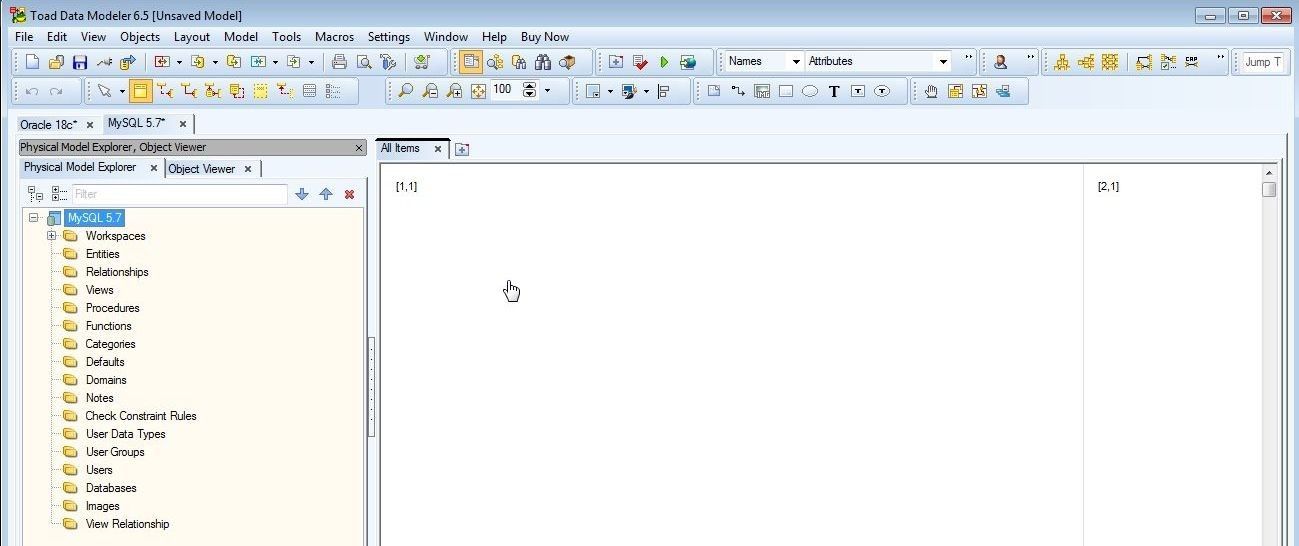
Task: Open the Buy Now menu
Action: click(545, 37)
